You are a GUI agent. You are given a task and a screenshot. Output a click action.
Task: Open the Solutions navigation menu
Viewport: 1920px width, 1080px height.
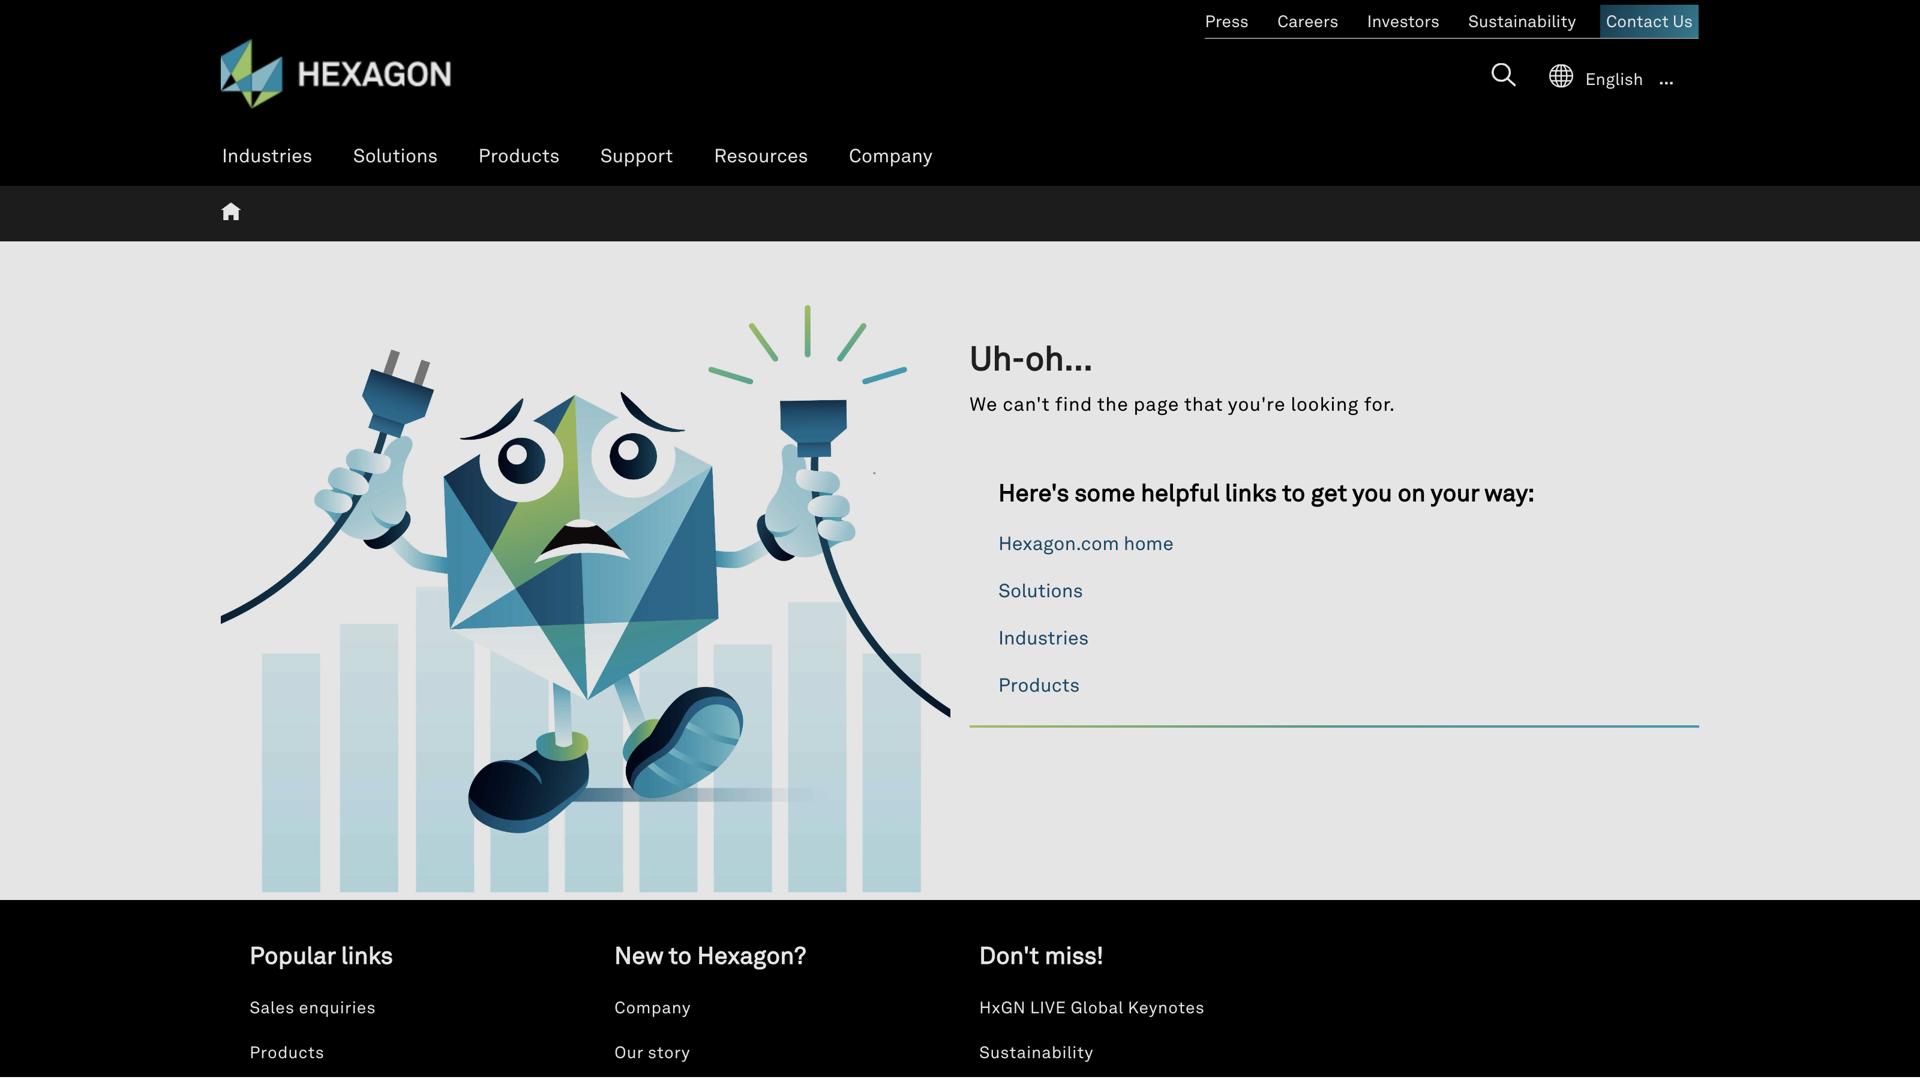(x=395, y=156)
